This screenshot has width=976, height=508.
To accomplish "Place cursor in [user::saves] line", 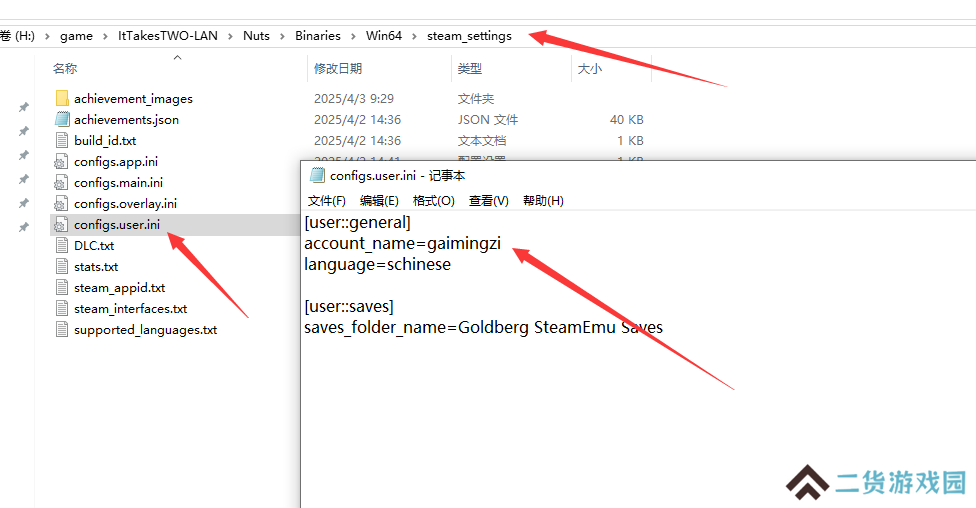I will [349, 306].
